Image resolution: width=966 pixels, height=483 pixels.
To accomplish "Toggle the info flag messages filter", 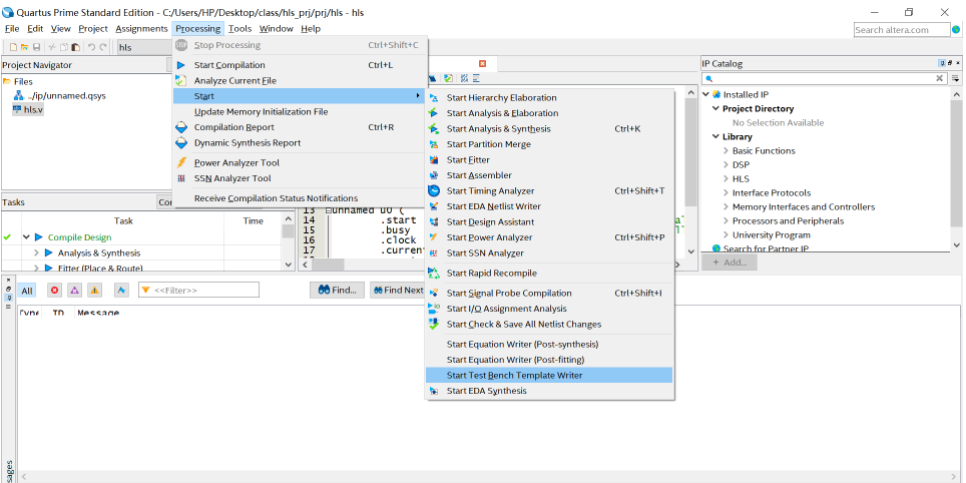I will pos(122,290).
